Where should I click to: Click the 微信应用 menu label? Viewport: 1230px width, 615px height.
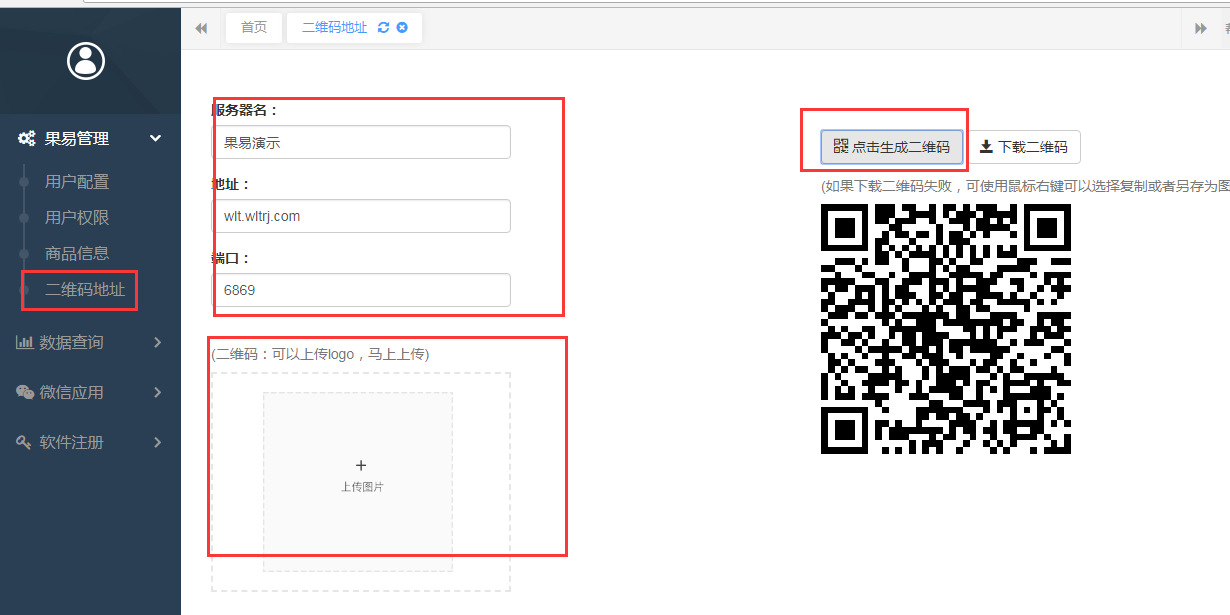pos(71,392)
